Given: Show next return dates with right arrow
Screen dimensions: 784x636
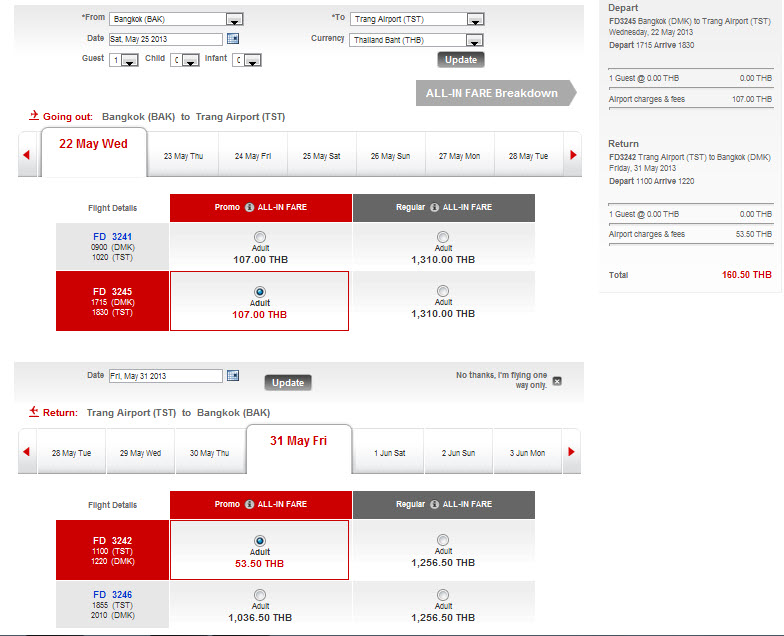Looking at the screenshot, I should 572,452.
